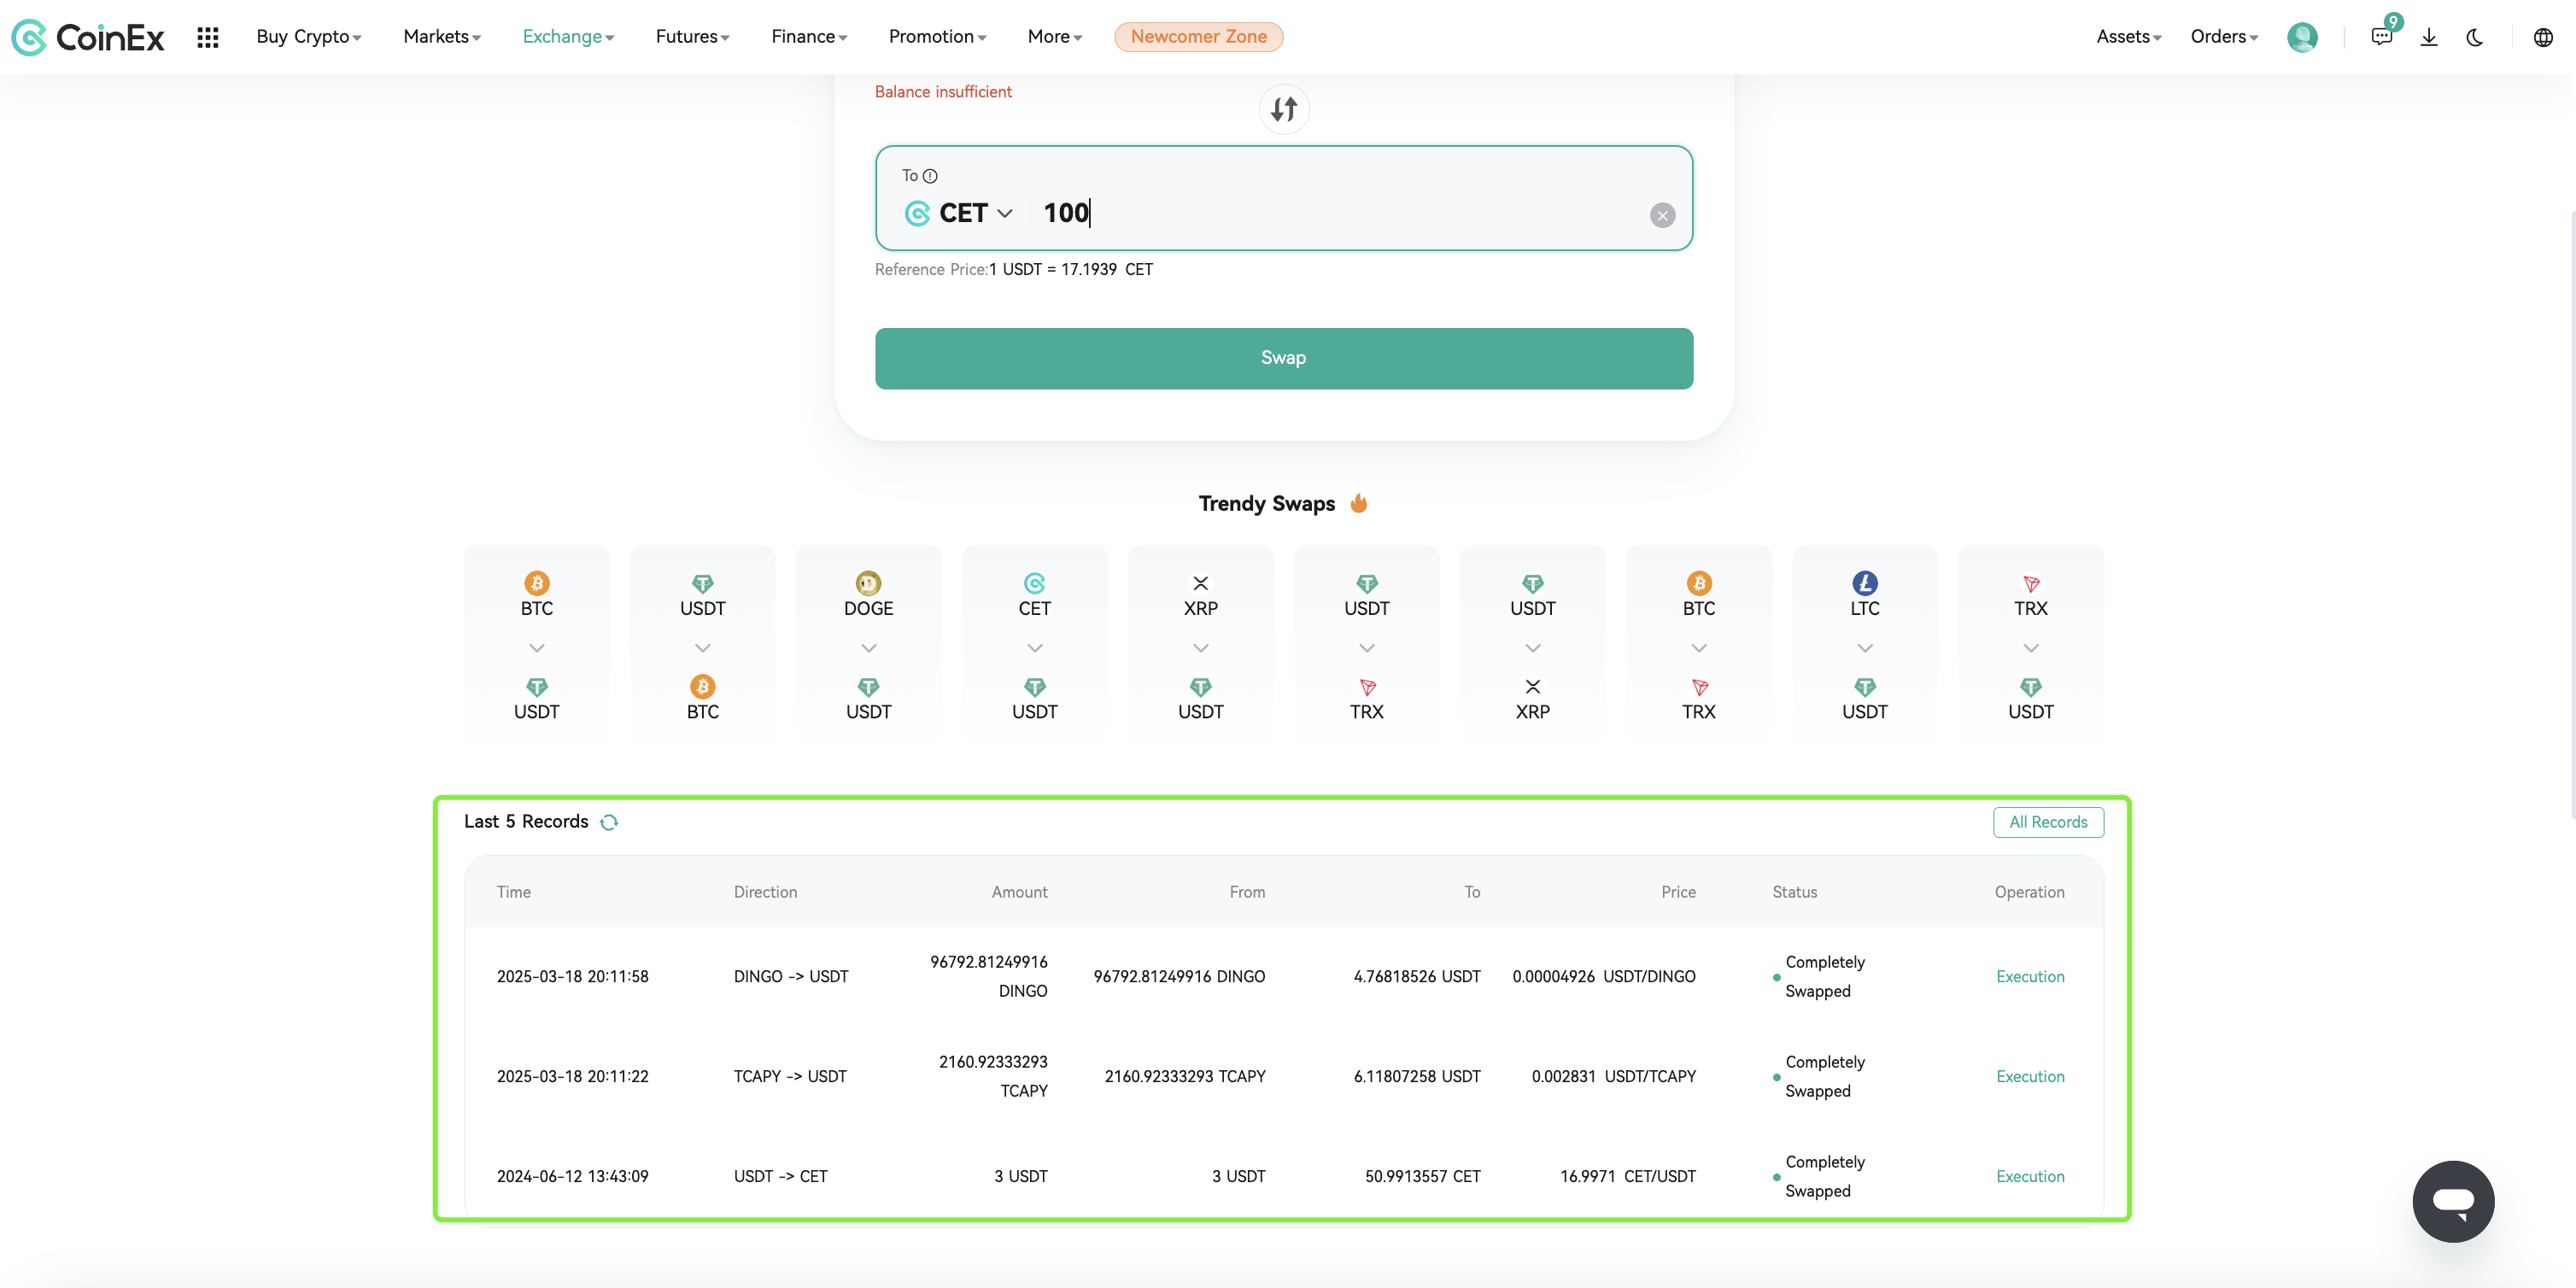
Task: Select the XRP to USDT trendy swap
Action: tap(1201, 646)
